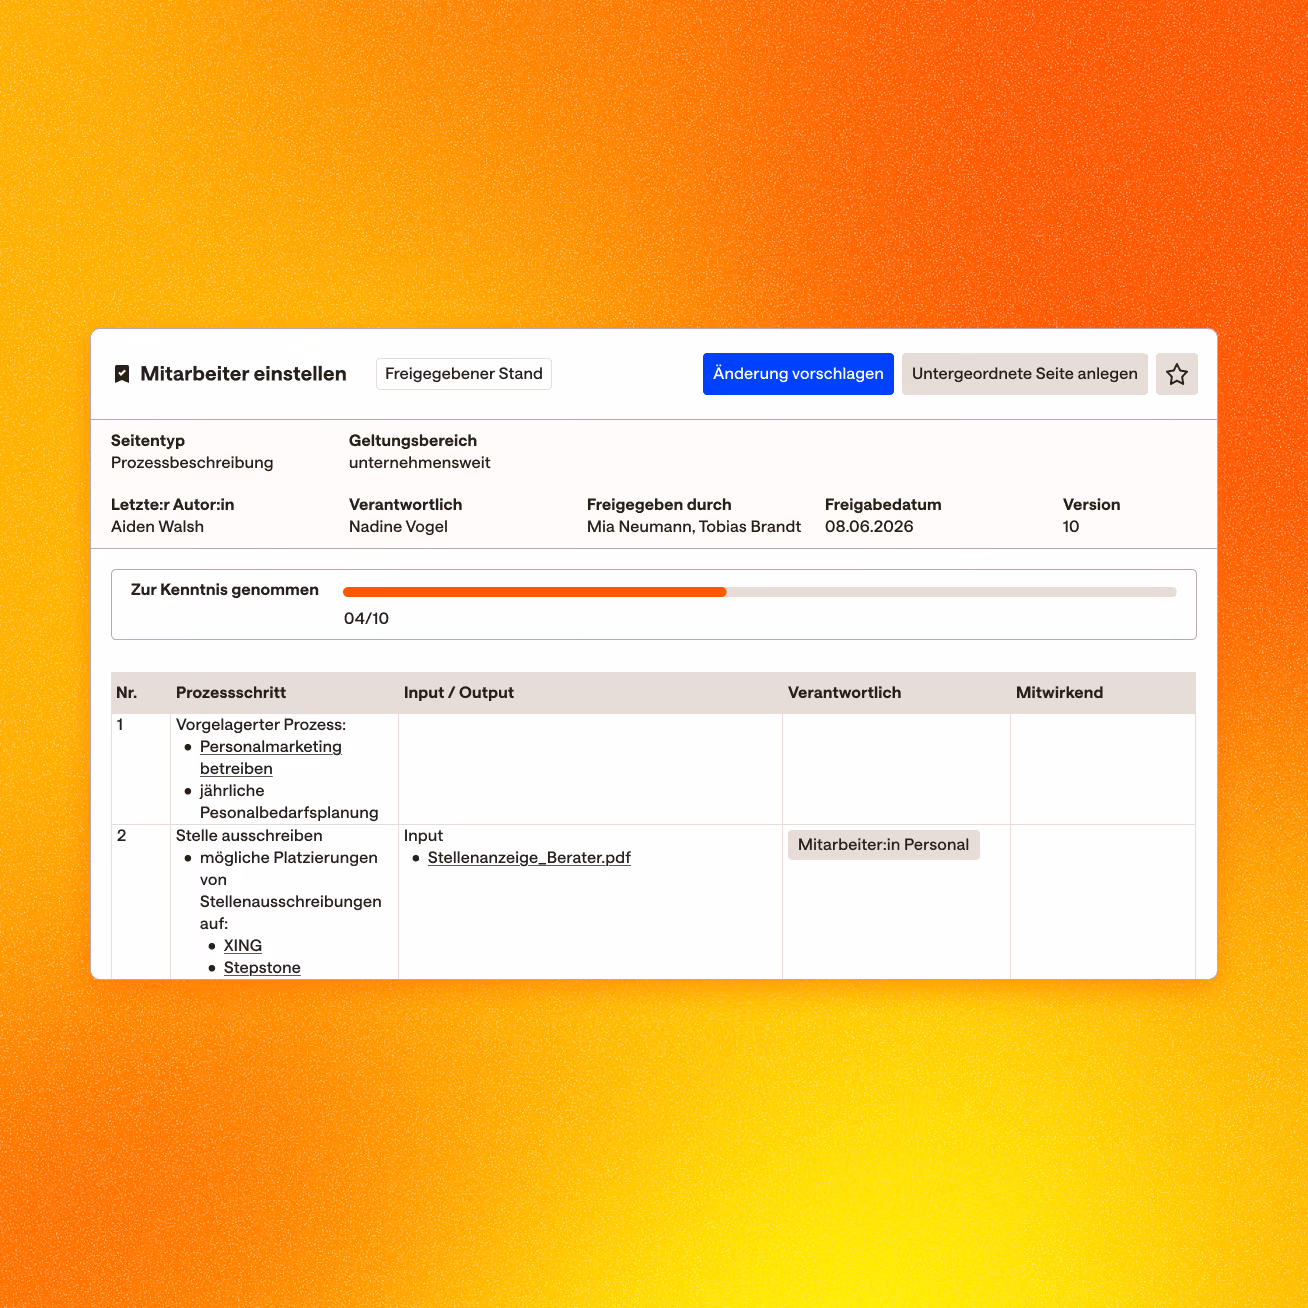Click author name Aiden Walsh
The image size is (1308, 1308).
(157, 527)
